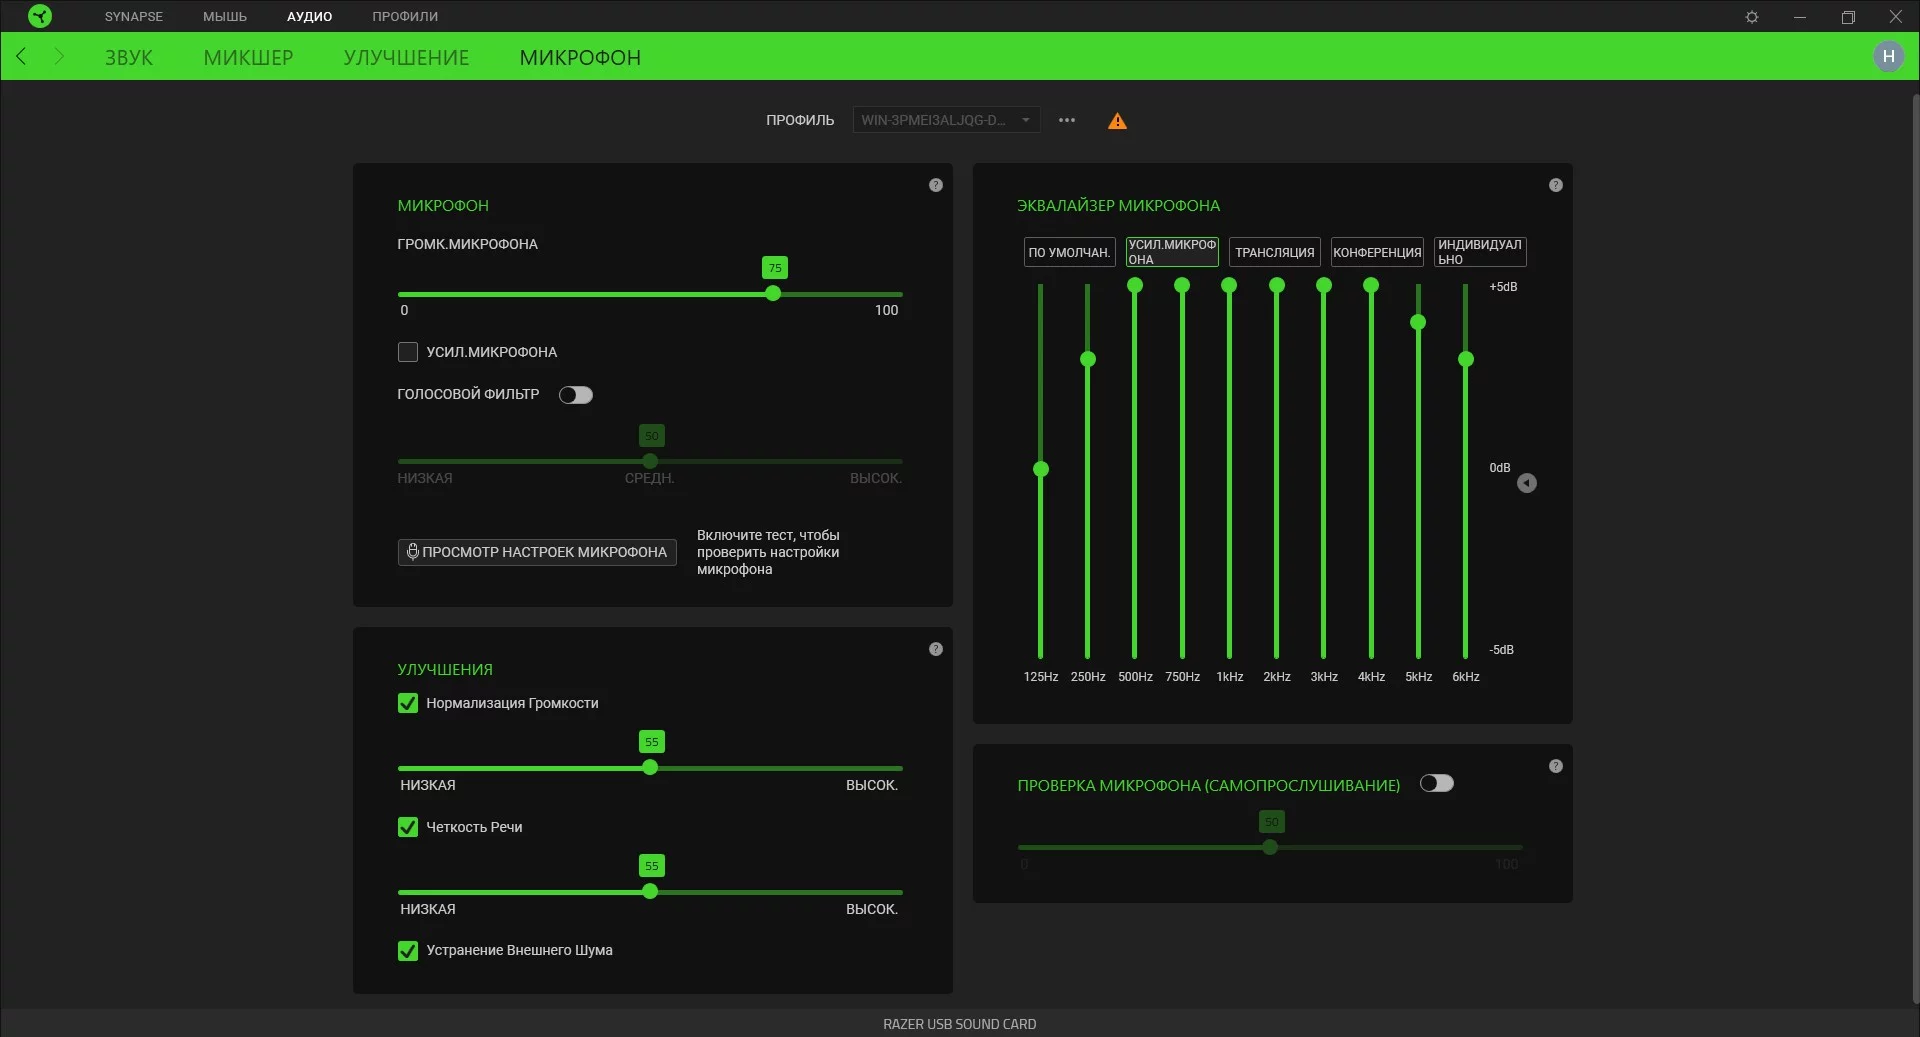This screenshot has width=1920, height=1037.
Task: Click the back navigation arrow
Action: (x=21, y=57)
